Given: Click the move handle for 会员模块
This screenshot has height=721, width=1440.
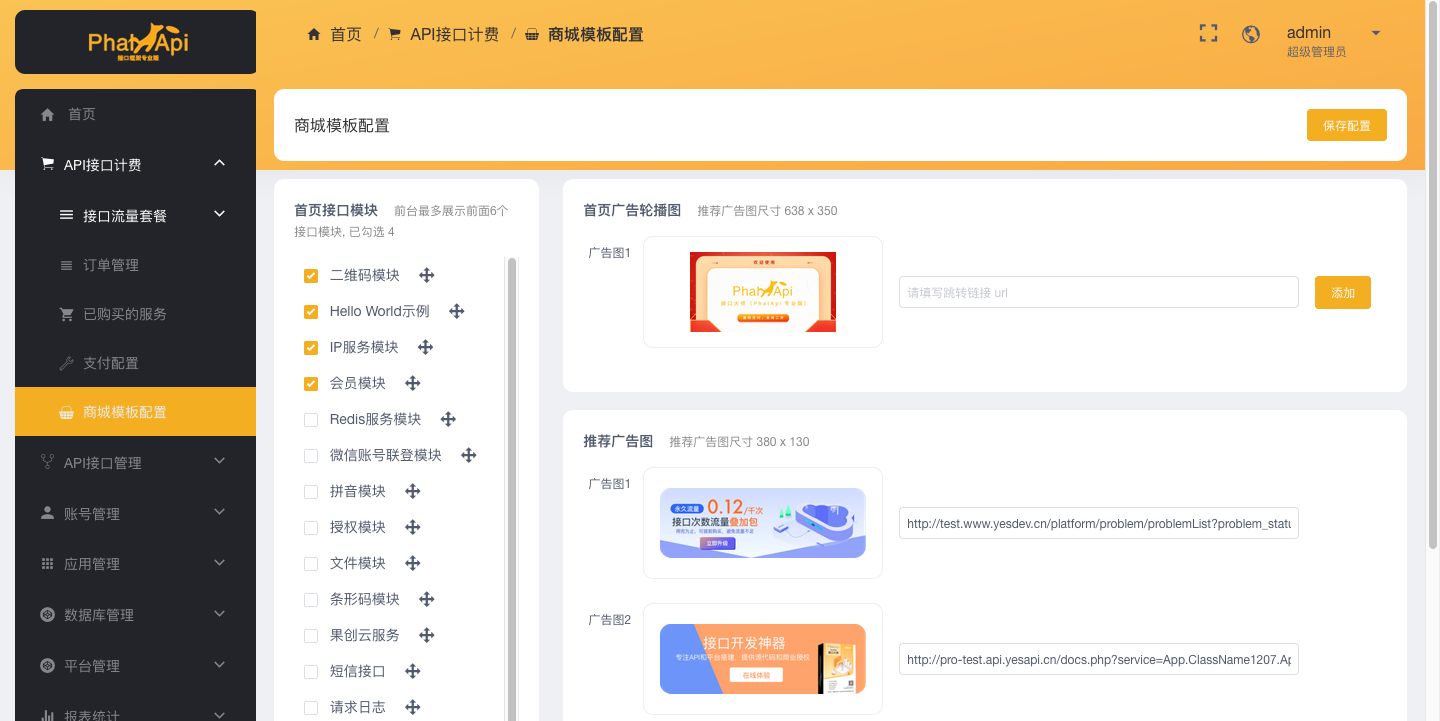Looking at the screenshot, I should click(412, 383).
